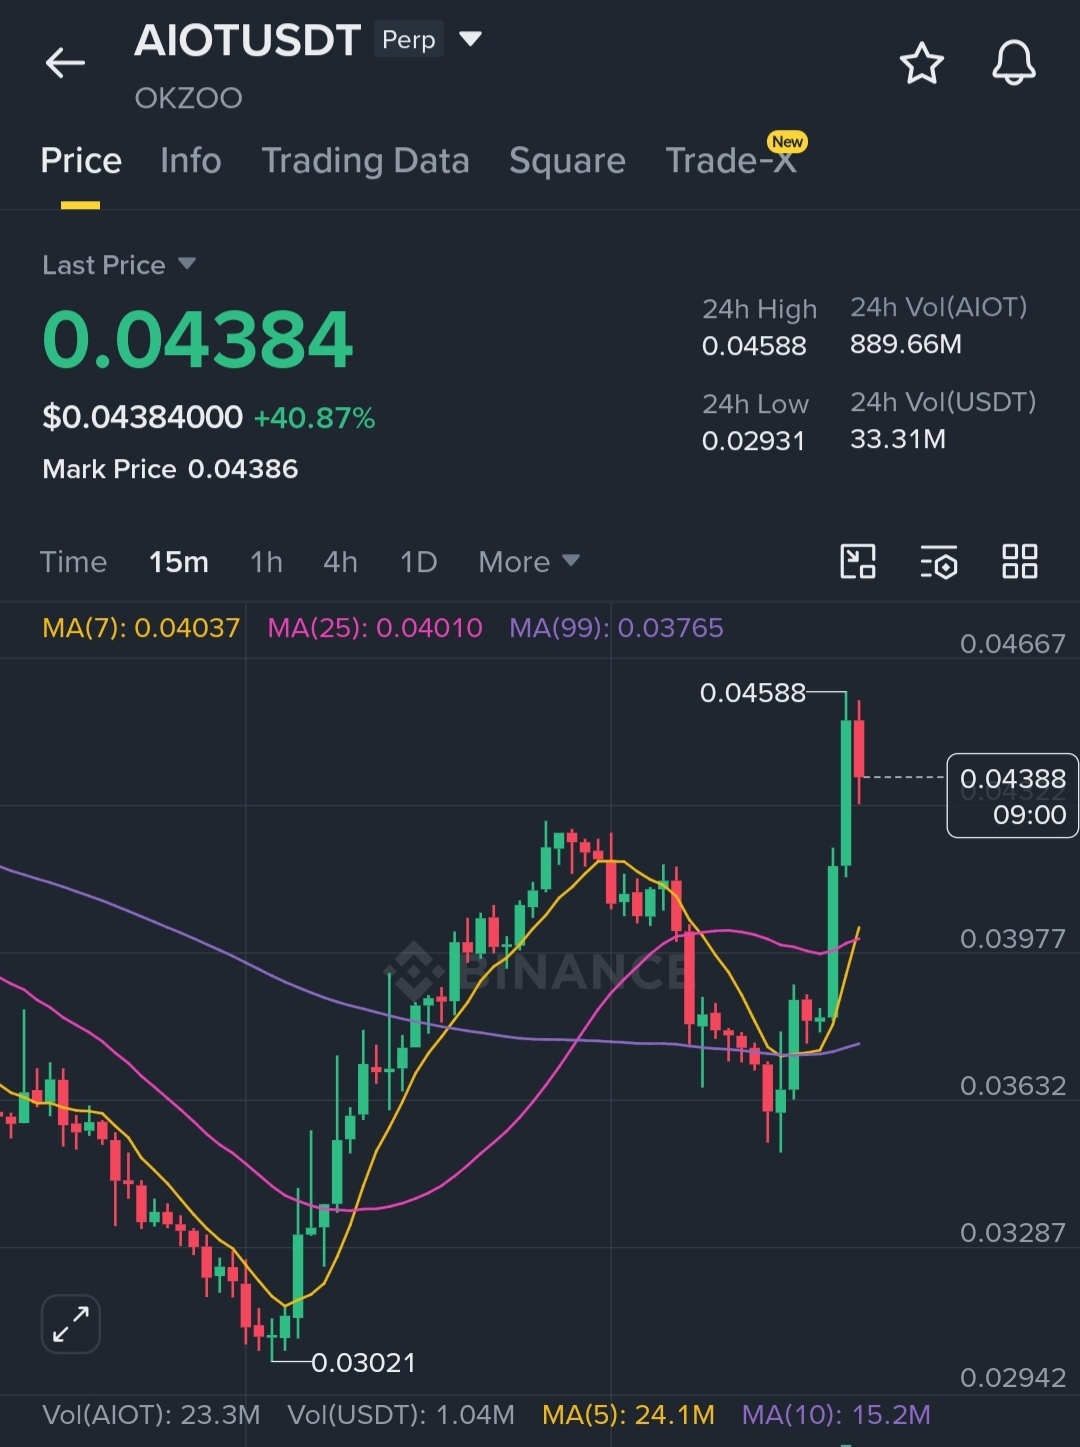Open the Trading Data tab
This screenshot has width=1080, height=1447.
(x=365, y=160)
